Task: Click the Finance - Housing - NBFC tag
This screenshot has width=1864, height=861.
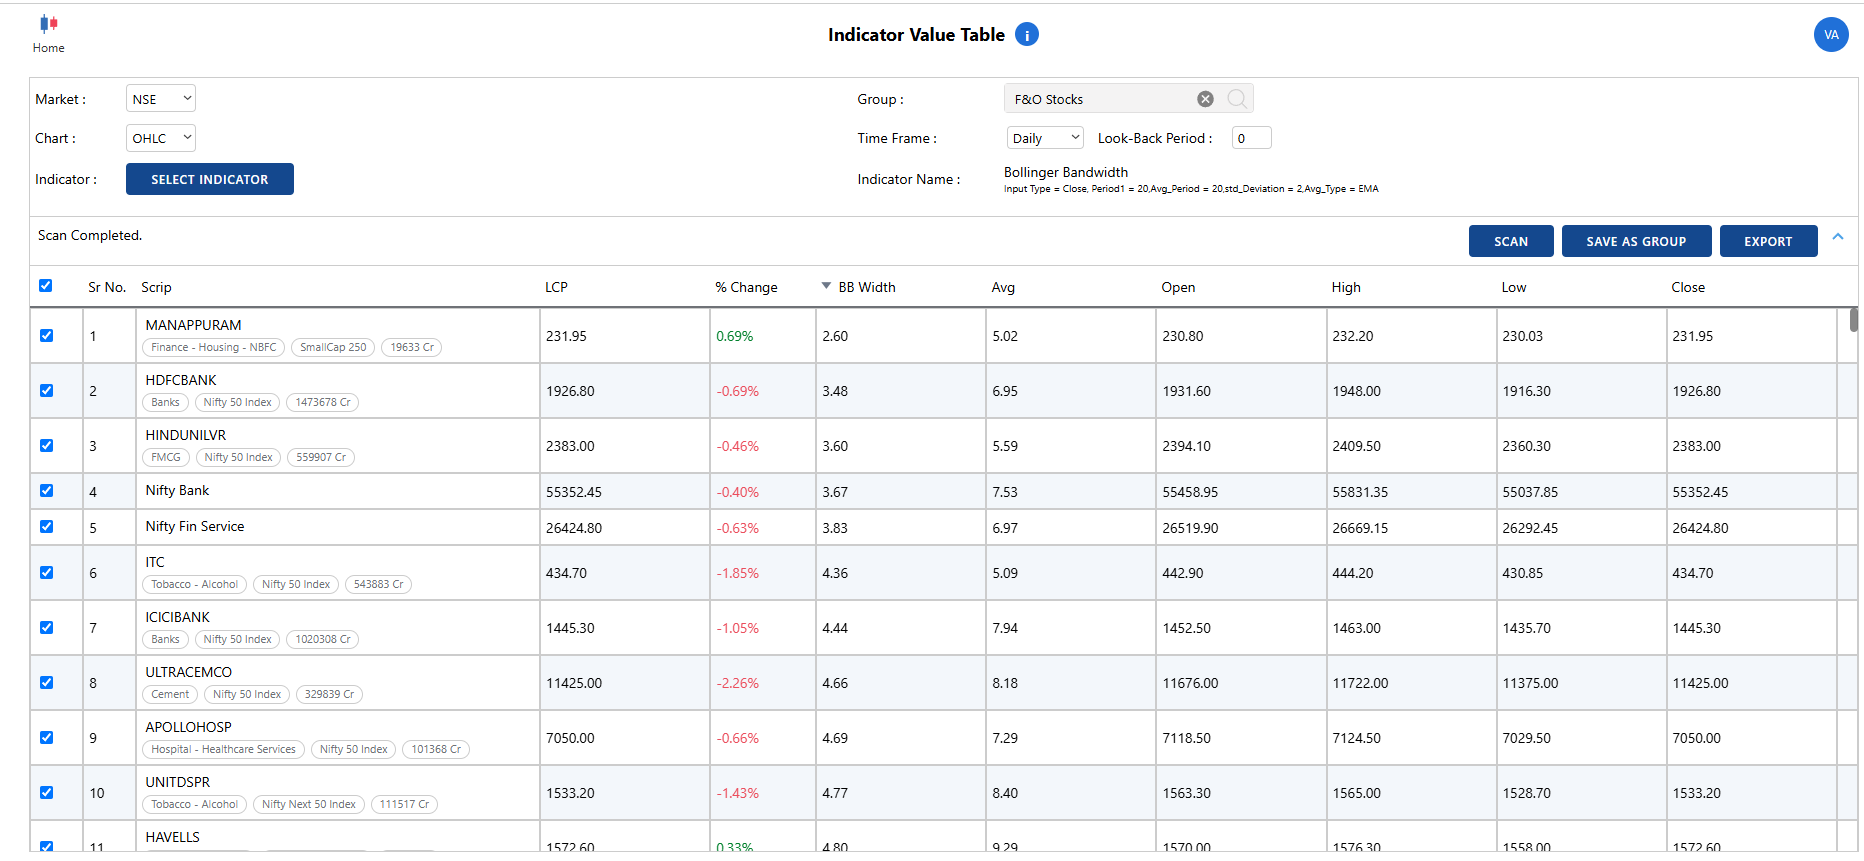Action: point(214,347)
